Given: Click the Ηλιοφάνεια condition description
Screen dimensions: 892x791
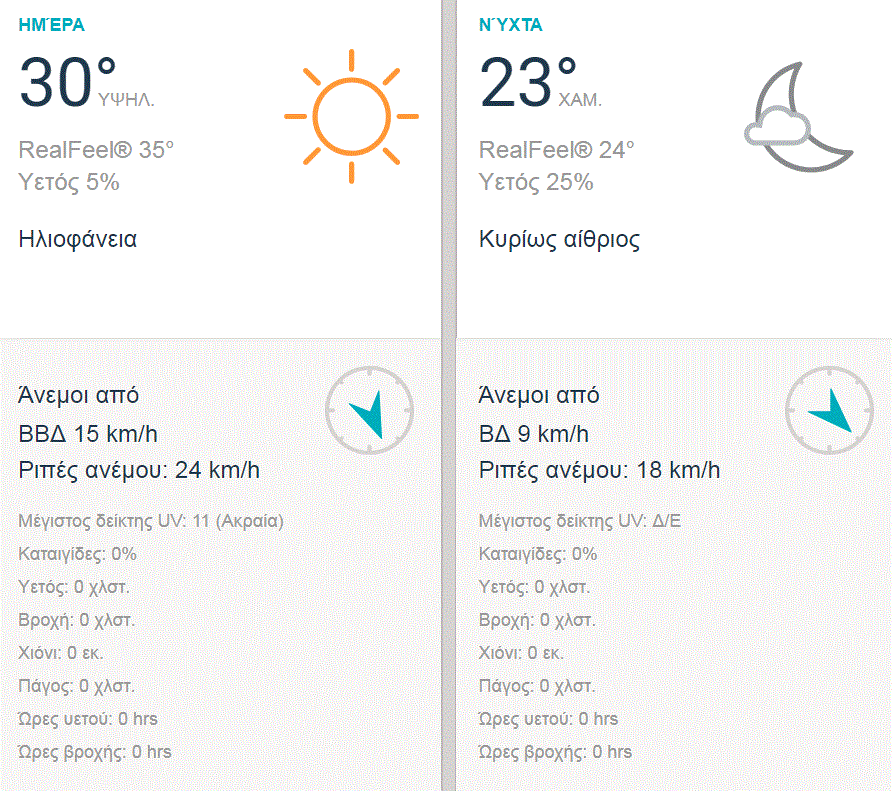Looking at the screenshot, I should click(78, 239).
